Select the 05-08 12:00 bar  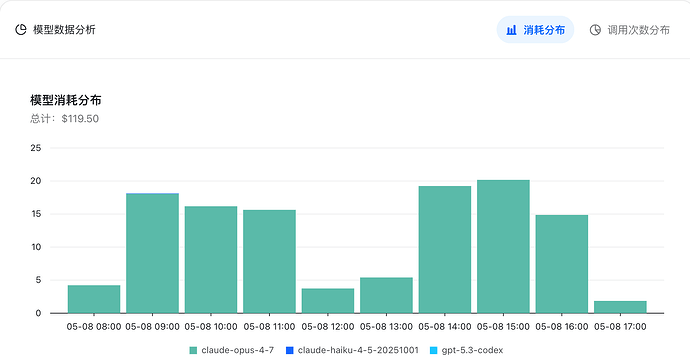tap(328, 301)
